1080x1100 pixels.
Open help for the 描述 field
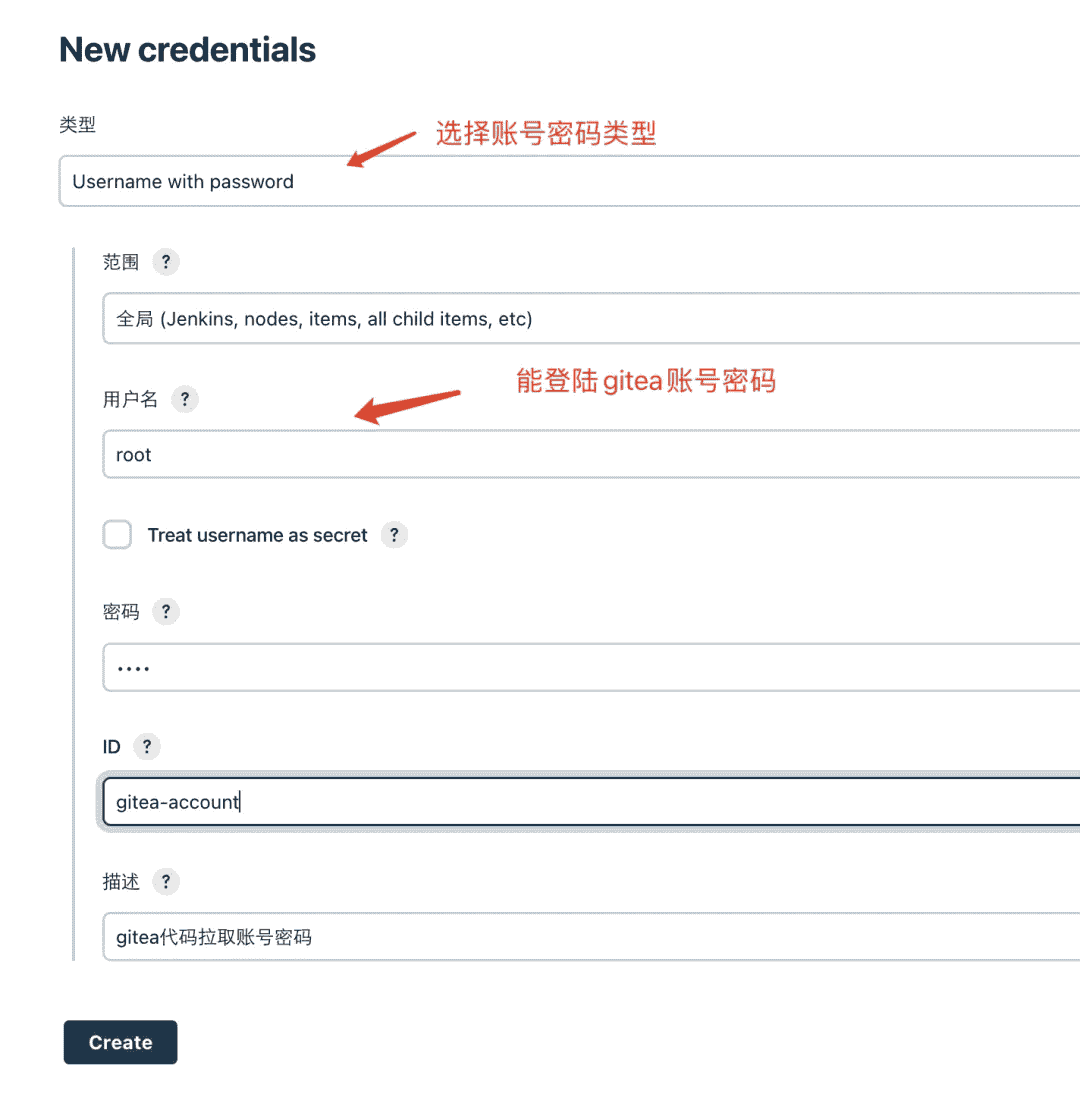pos(166,882)
